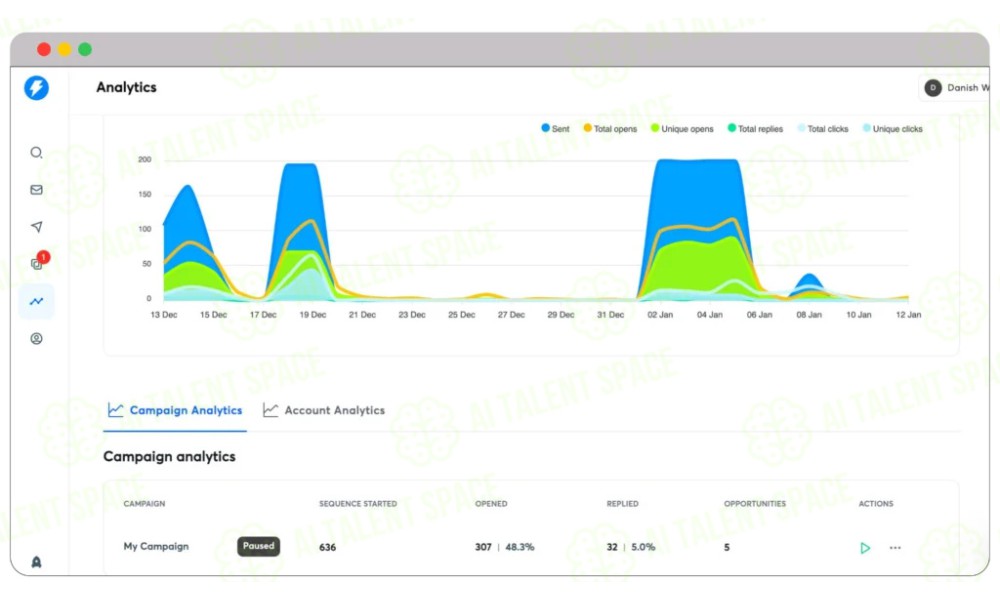Click the 19 Dec x-axis label

click(x=312, y=315)
